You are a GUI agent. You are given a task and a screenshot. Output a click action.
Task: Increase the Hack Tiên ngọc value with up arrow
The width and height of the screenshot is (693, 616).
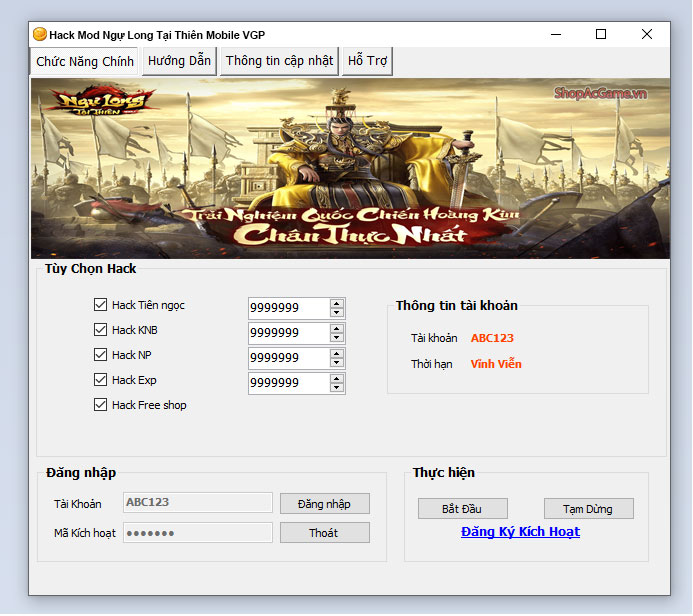pyautogui.click(x=337, y=304)
